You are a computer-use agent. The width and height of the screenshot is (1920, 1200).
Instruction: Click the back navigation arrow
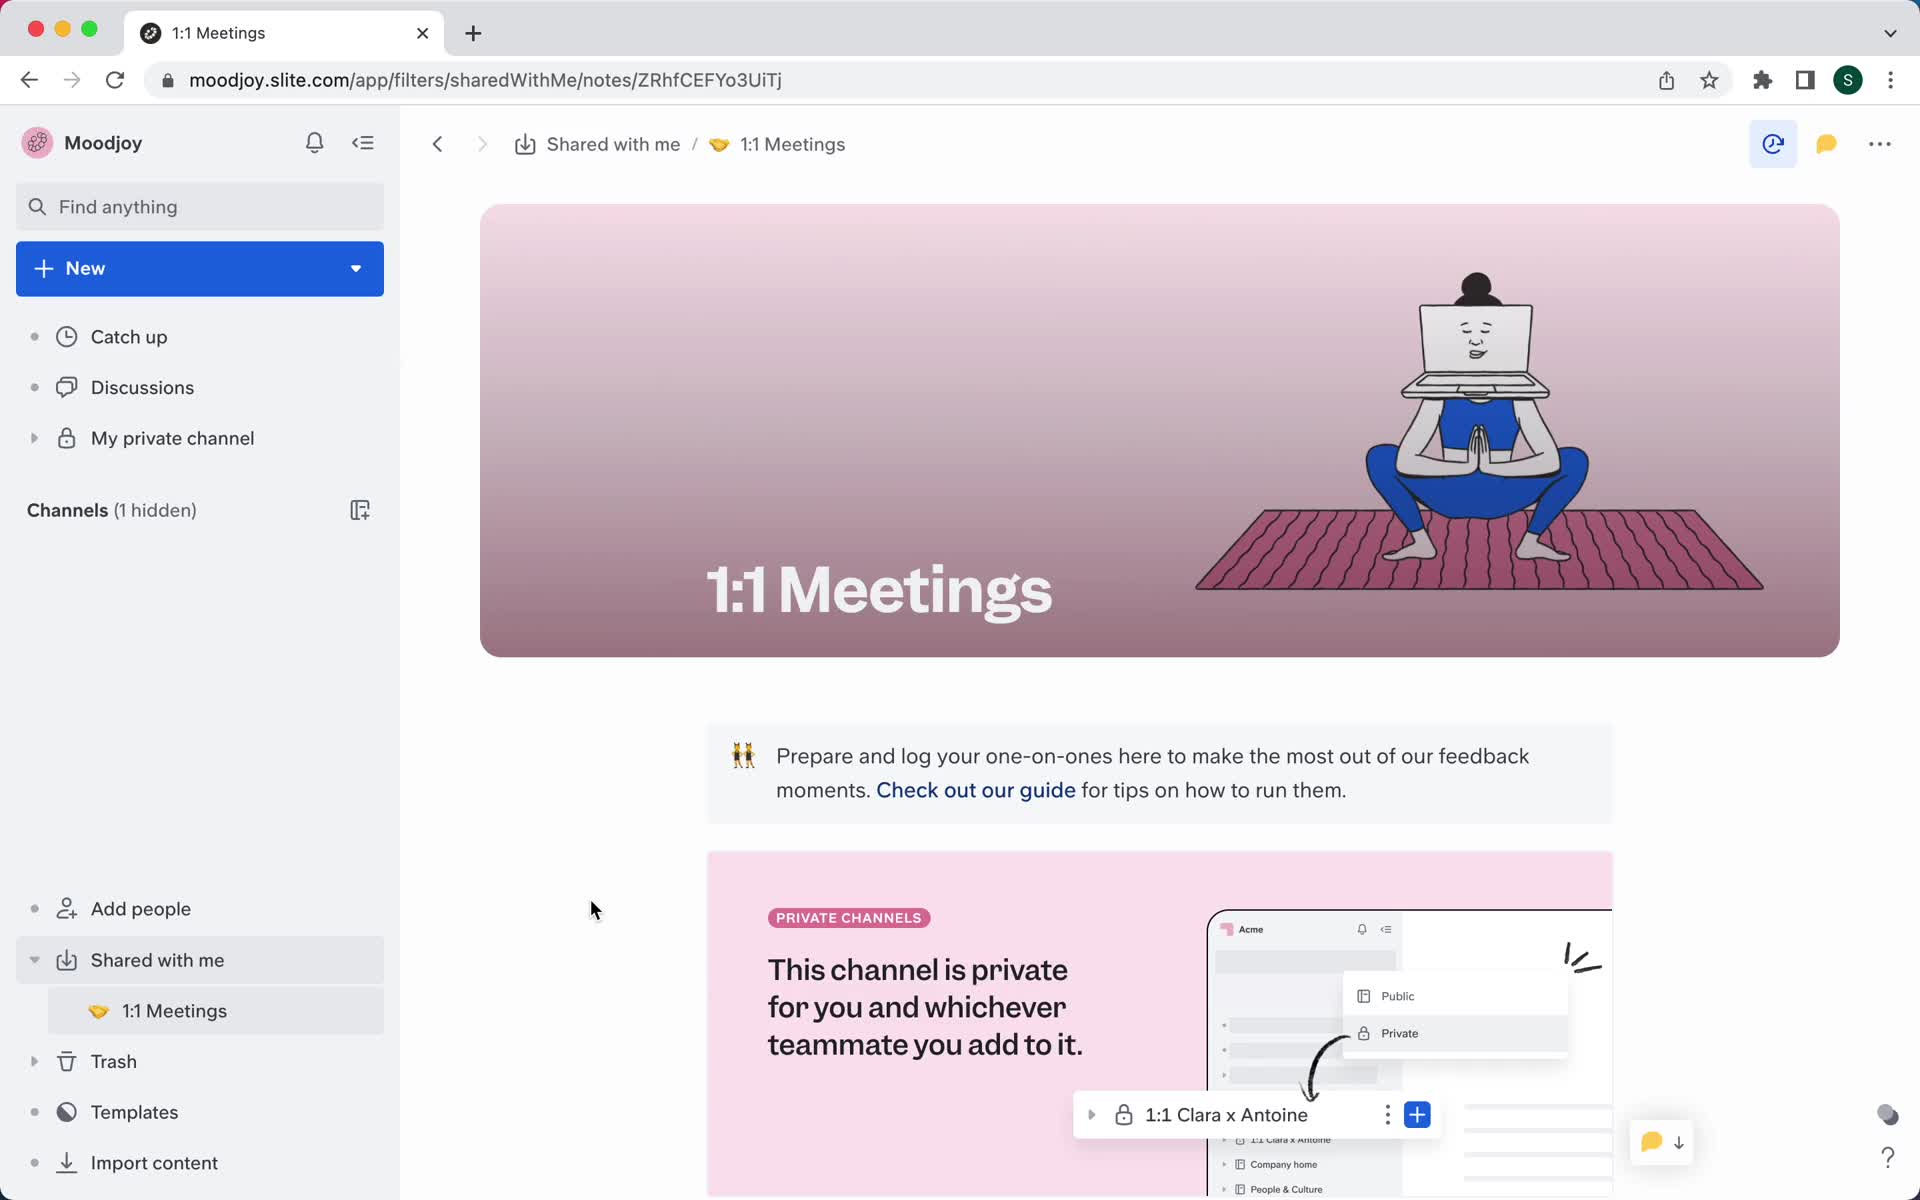[x=437, y=144]
